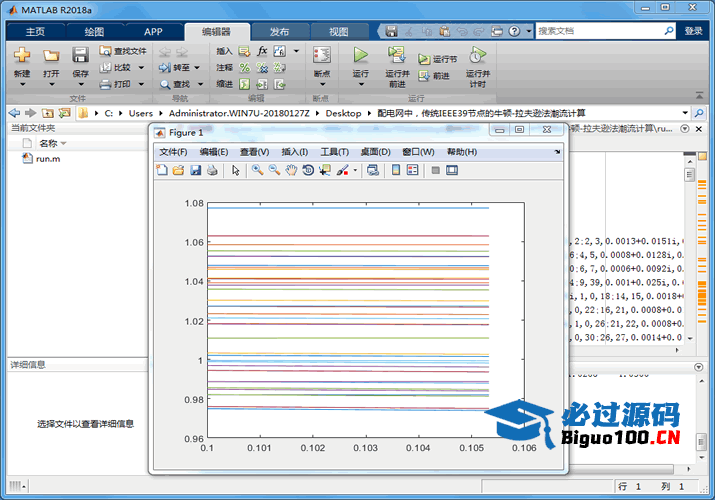The image size is (715, 500).
Task: Click the Data Cursor tool in Figure toolbar
Action: pyautogui.click(x=325, y=171)
